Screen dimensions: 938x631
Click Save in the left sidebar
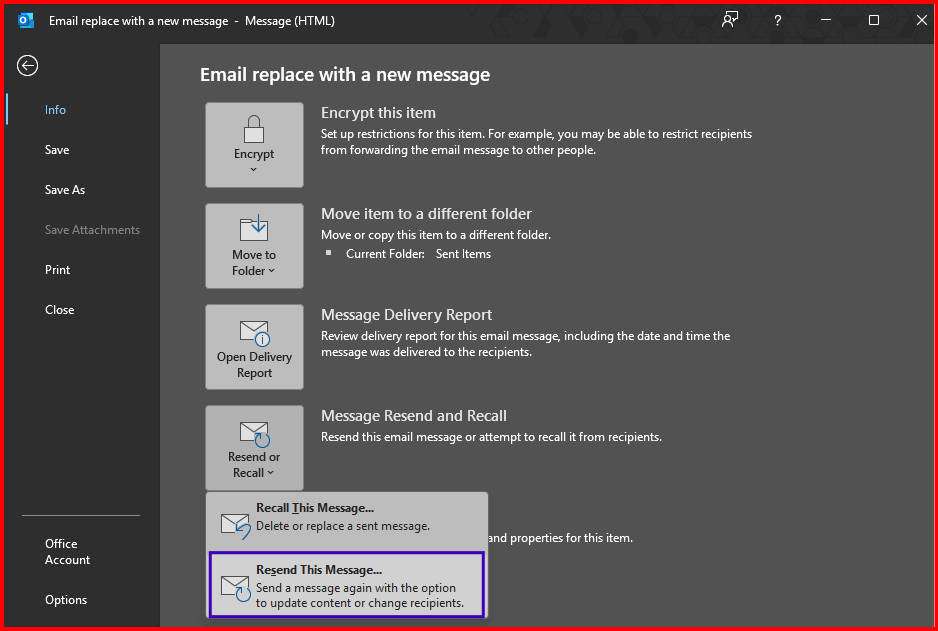57,150
